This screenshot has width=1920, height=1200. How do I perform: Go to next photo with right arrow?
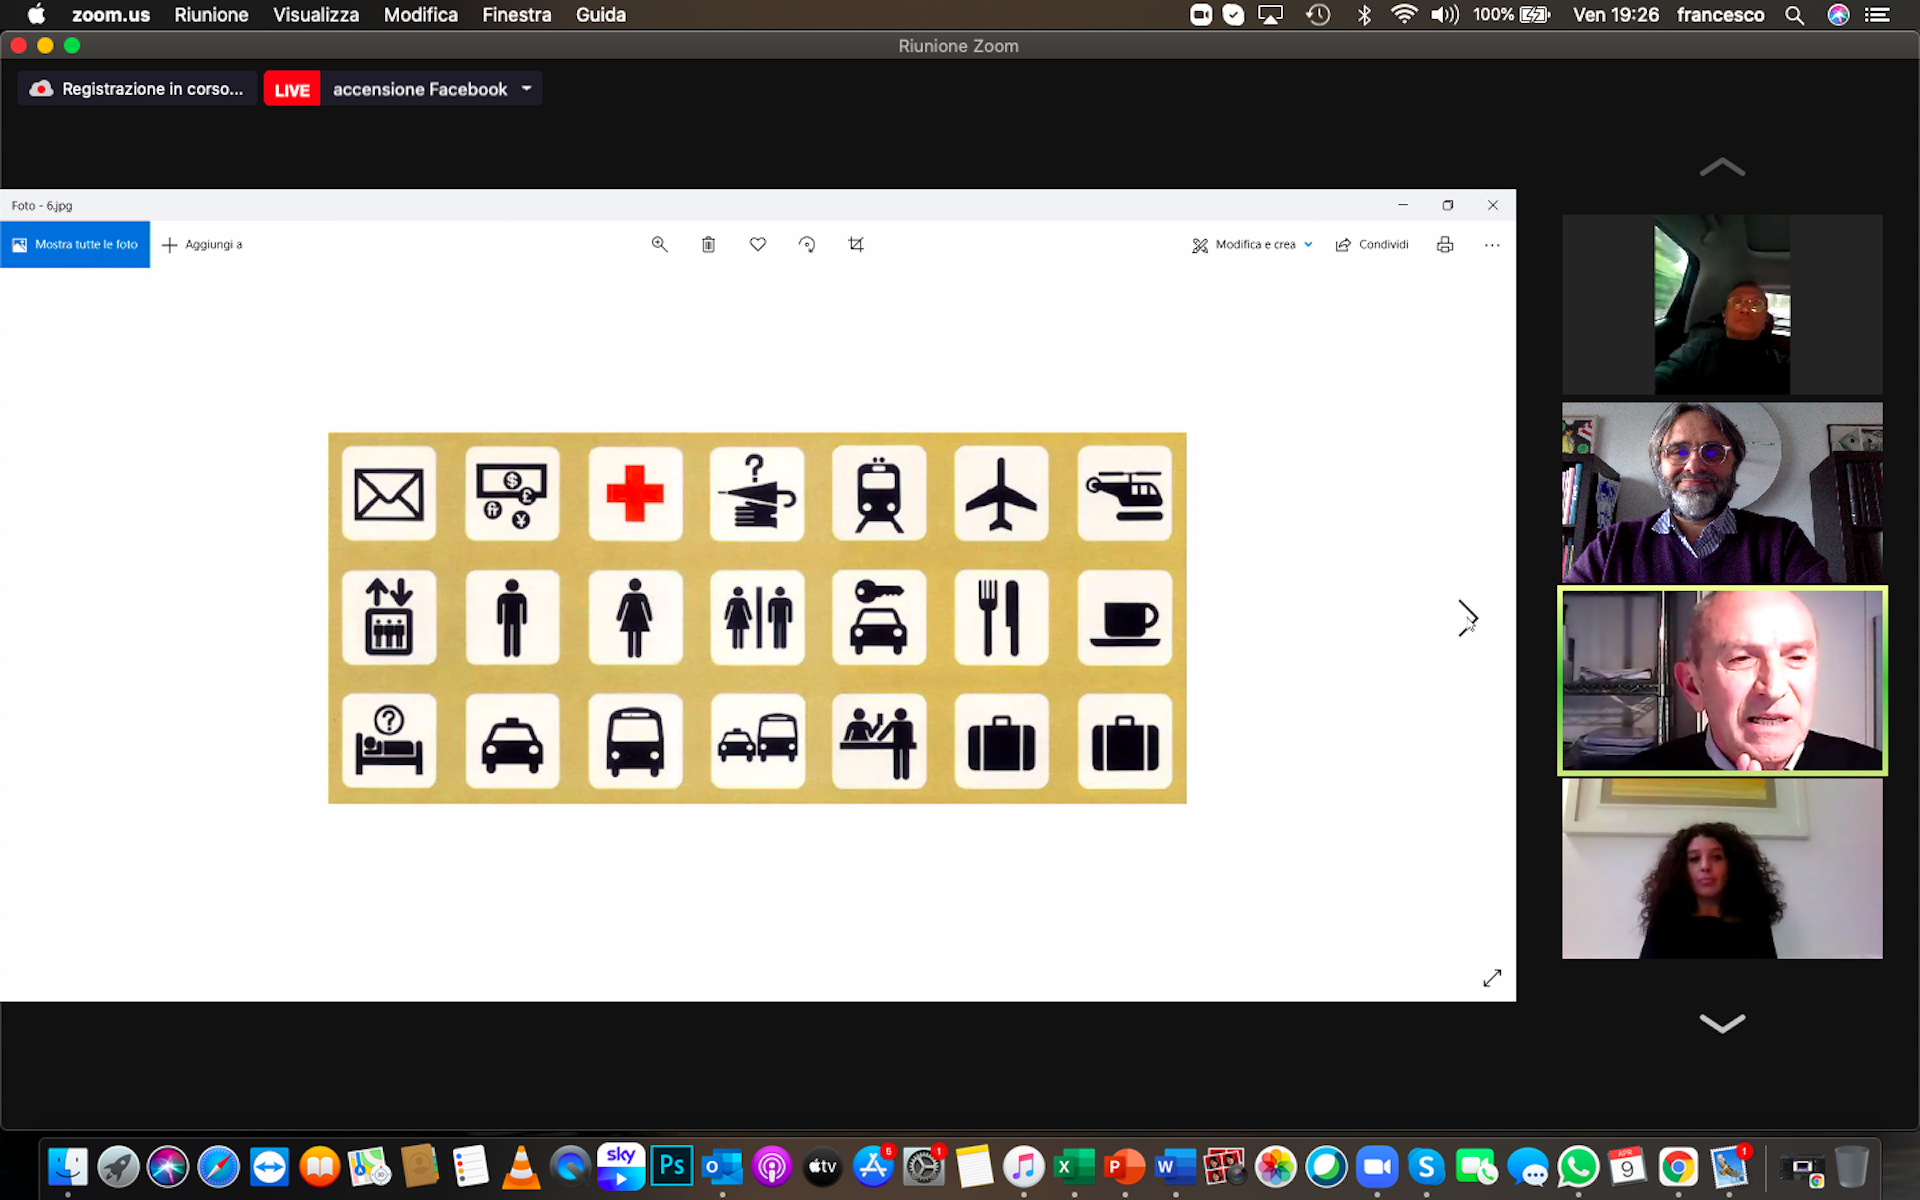pos(1467,617)
